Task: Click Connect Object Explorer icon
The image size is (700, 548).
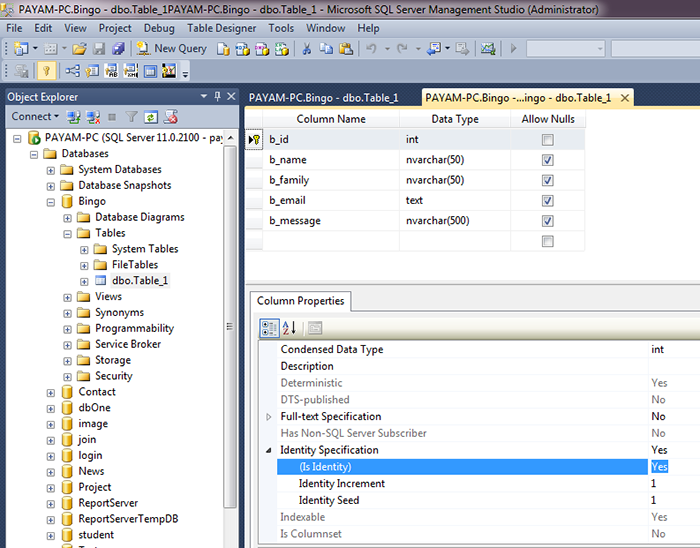Action: point(74,117)
